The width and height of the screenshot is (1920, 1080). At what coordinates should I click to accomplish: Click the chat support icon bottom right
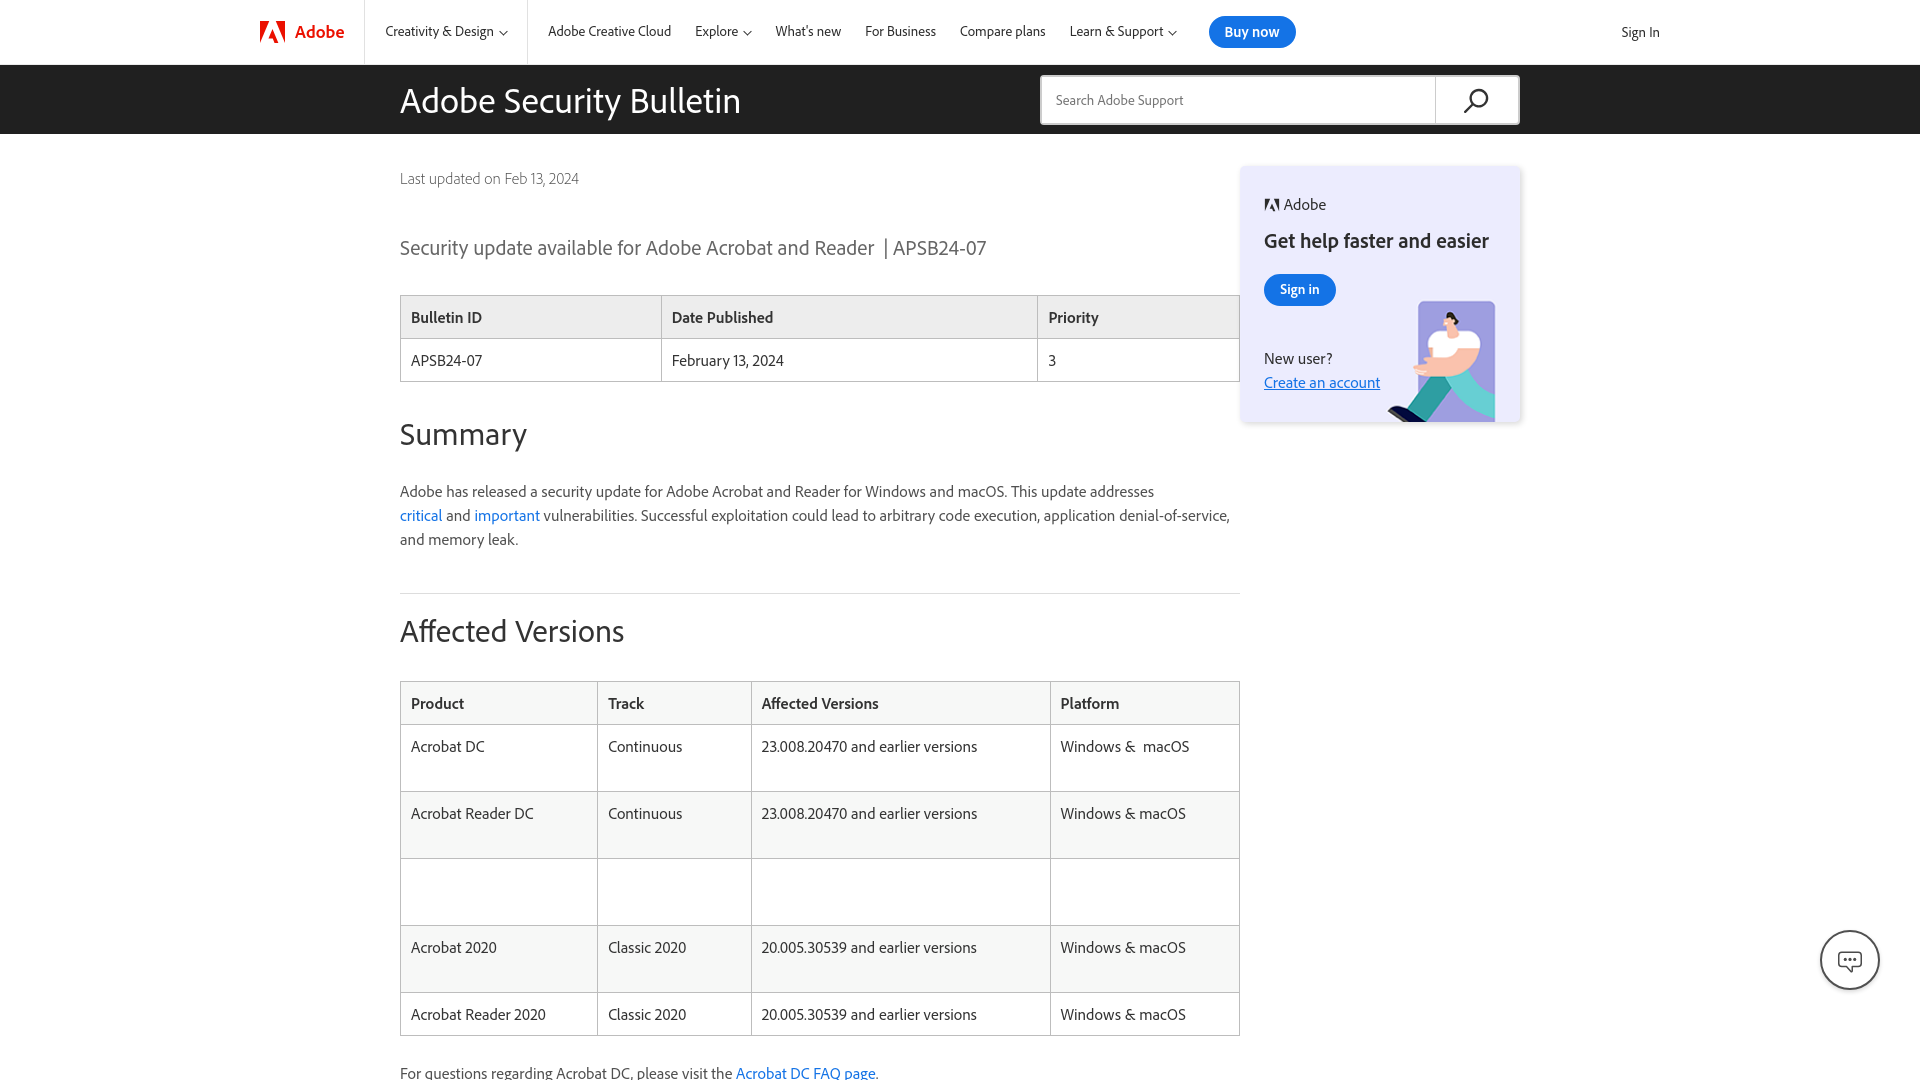tap(1849, 960)
